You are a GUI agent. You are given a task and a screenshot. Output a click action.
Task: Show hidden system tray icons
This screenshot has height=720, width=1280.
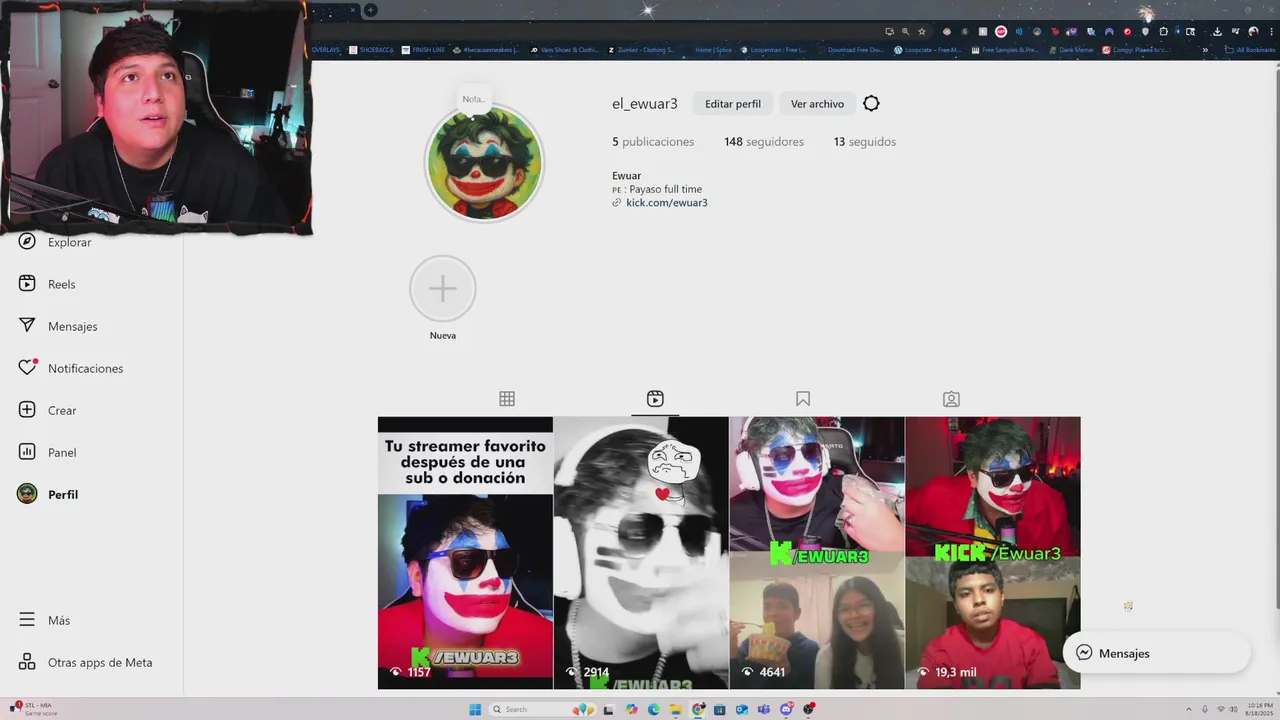[1189, 710]
